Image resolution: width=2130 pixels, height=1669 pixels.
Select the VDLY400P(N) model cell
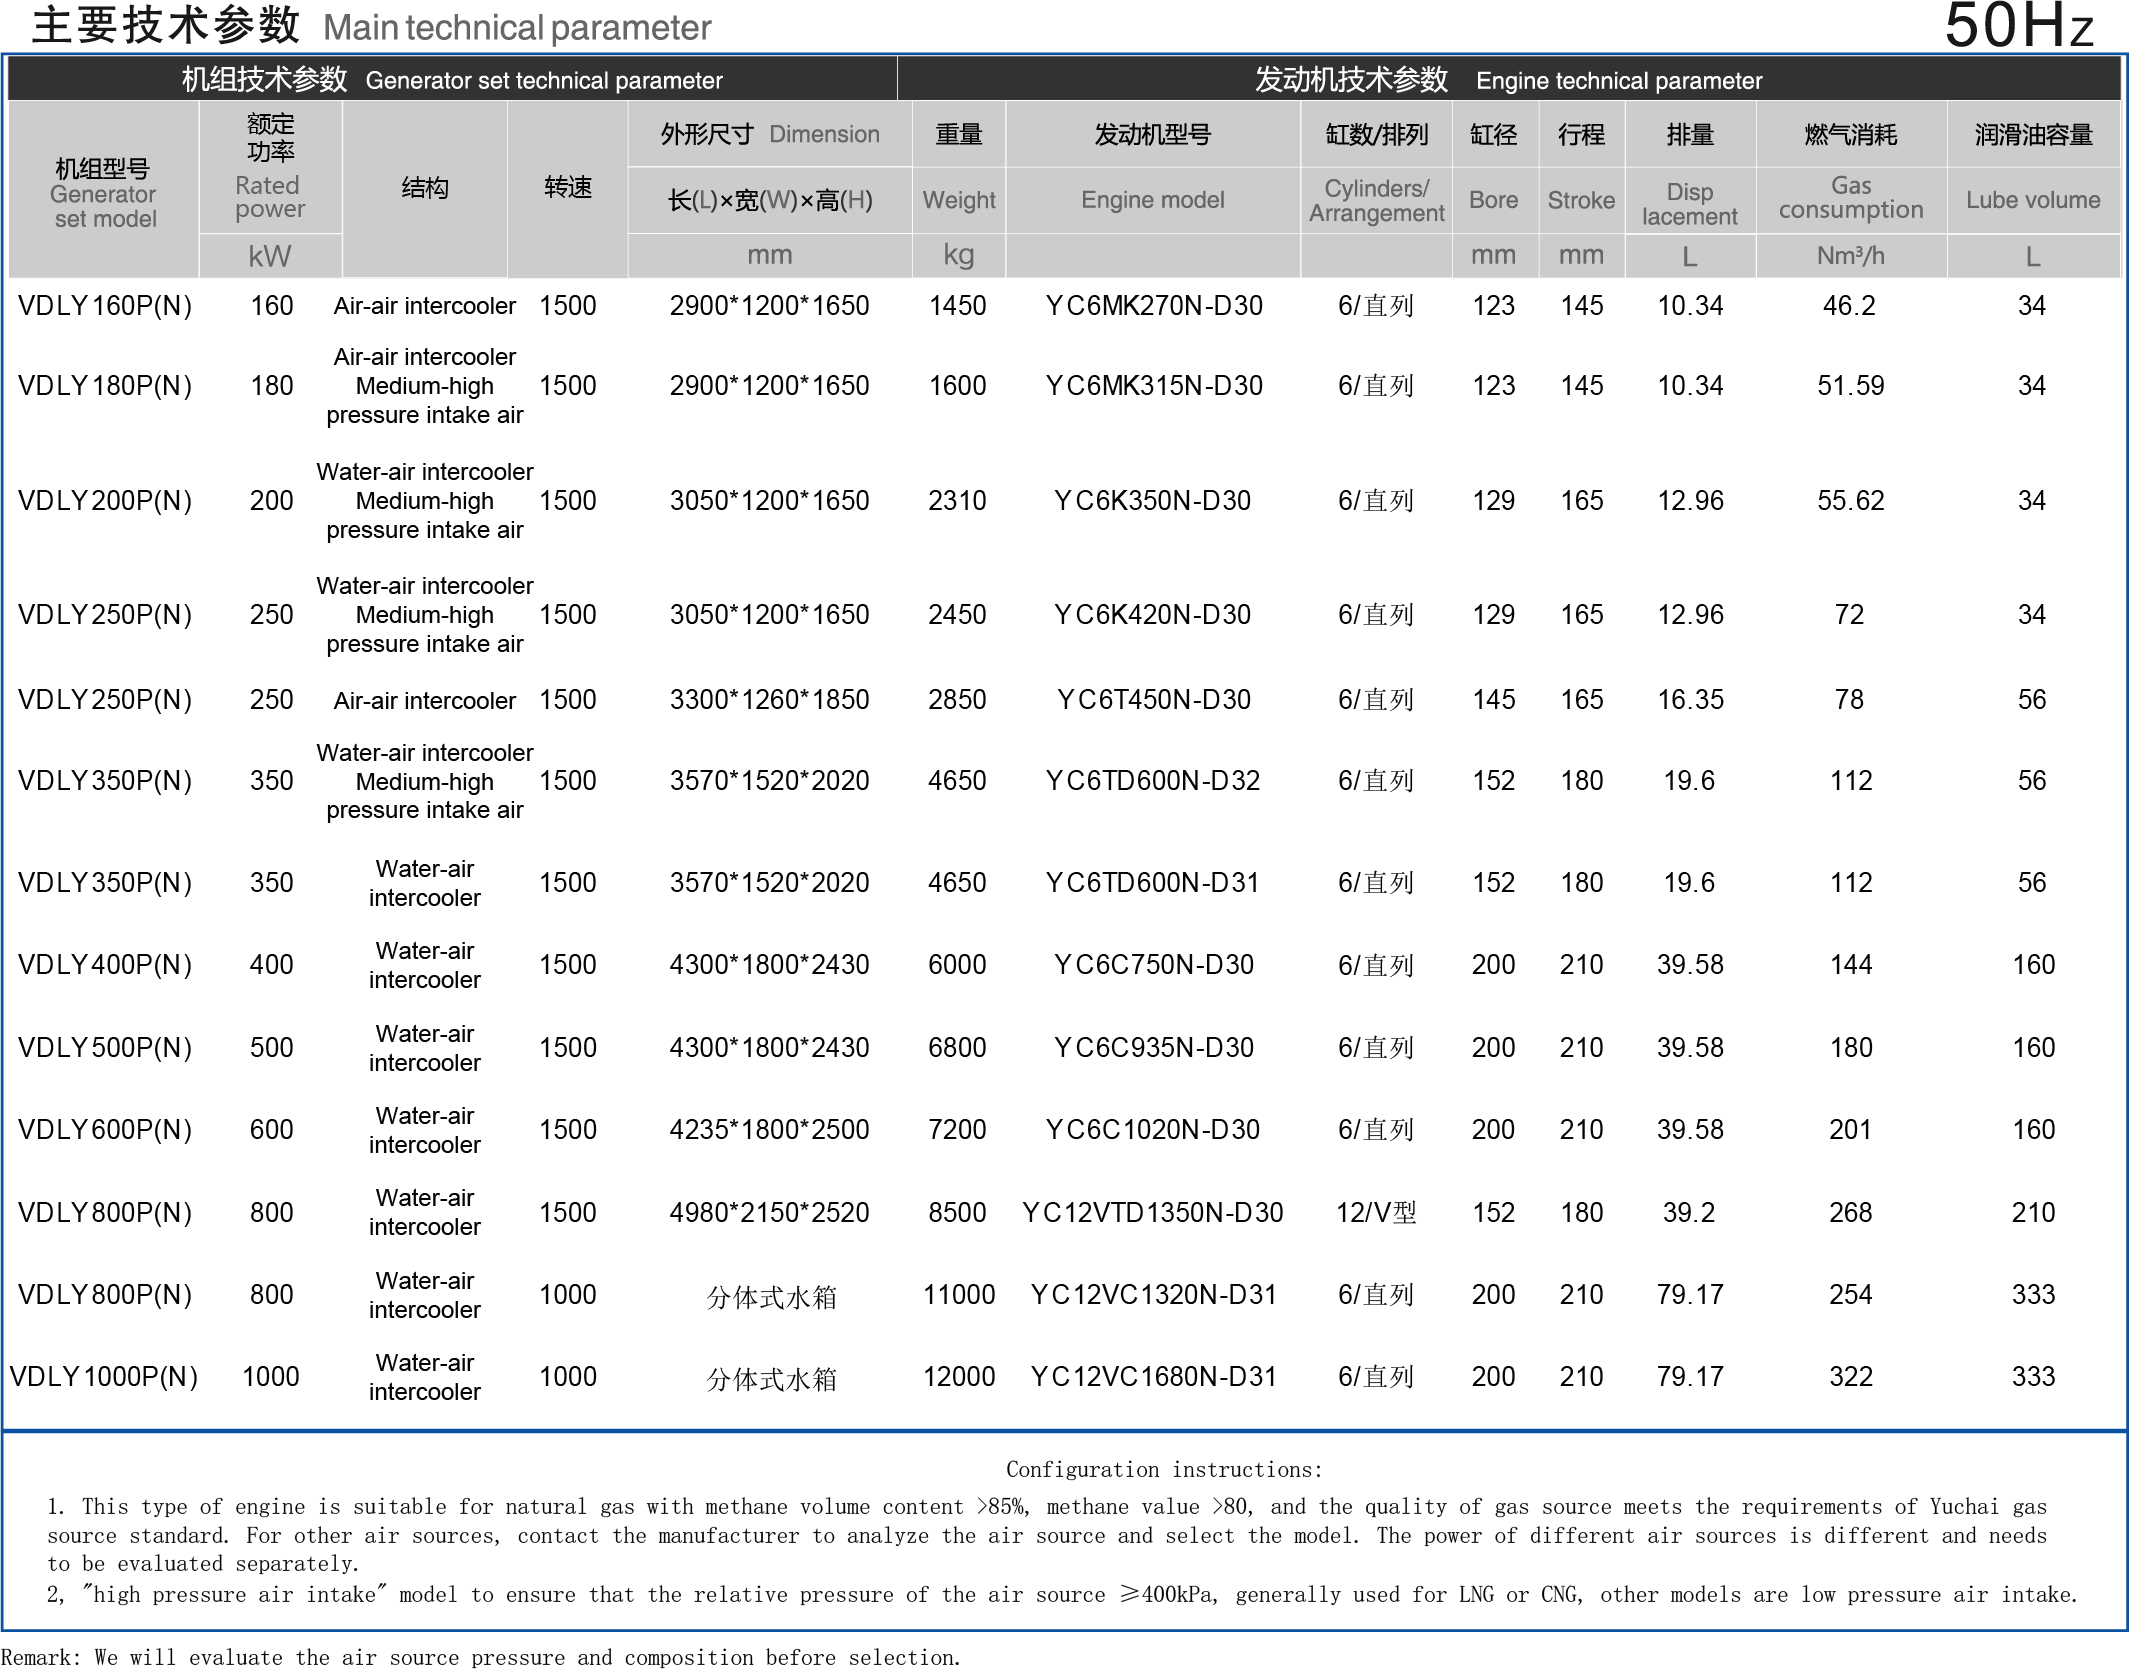104,965
